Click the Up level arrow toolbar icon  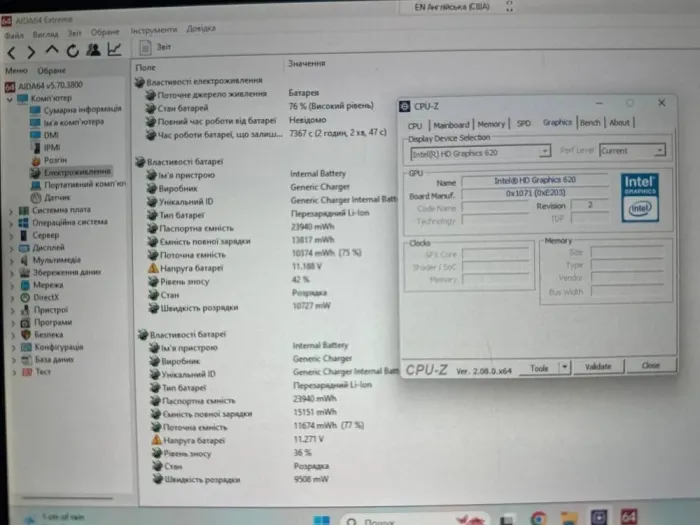pos(52,51)
